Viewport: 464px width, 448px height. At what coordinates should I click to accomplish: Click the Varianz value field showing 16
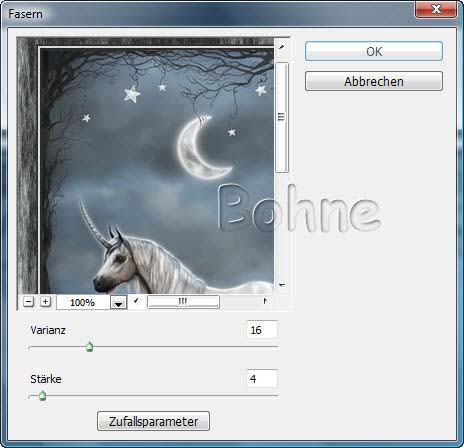click(x=262, y=330)
